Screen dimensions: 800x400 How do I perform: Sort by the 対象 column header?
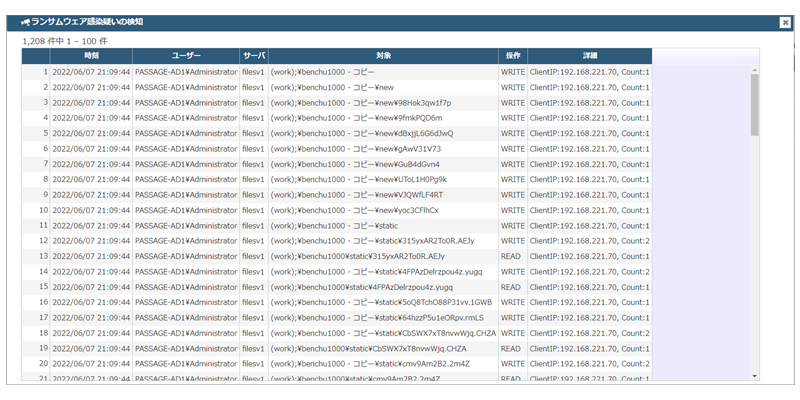384,56
